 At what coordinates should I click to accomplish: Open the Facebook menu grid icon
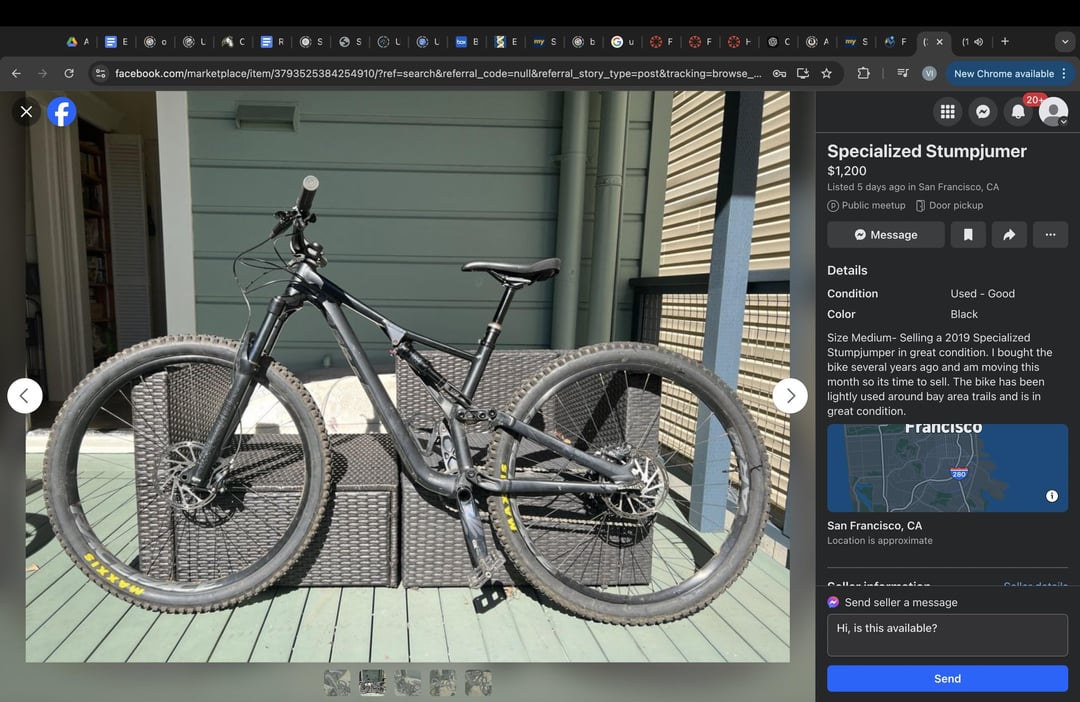click(x=948, y=112)
